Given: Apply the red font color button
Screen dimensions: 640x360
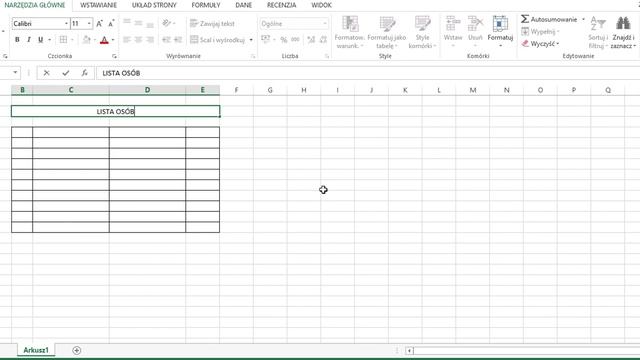Looking at the screenshot, I should [x=104, y=40].
